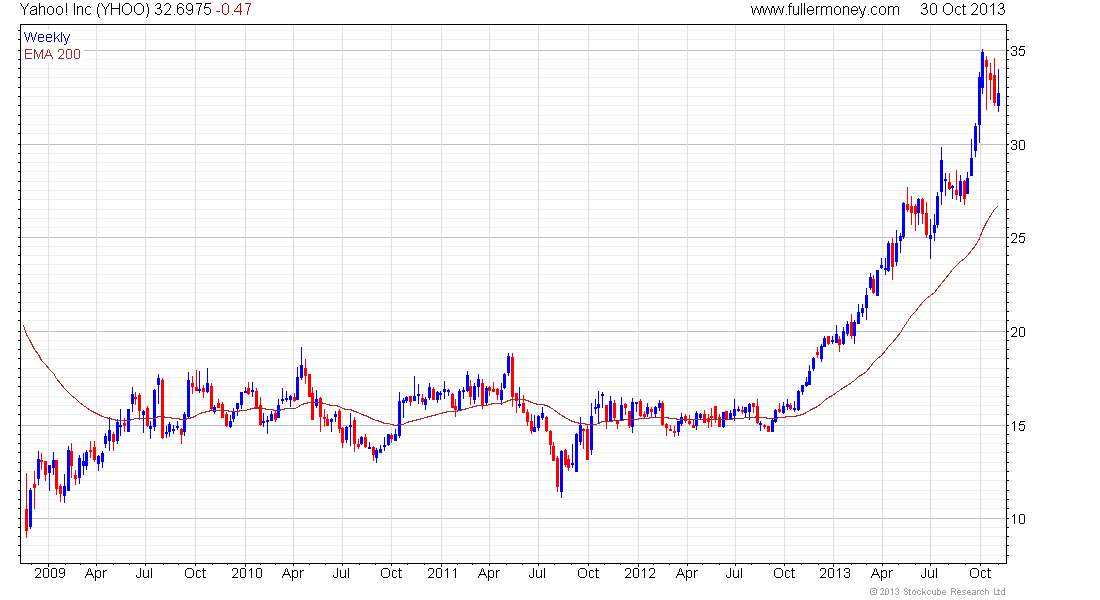The height and width of the screenshot is (600, 1100).
Task: Open the www.fullermoney.com link text
Action: (x=825, y=10)
